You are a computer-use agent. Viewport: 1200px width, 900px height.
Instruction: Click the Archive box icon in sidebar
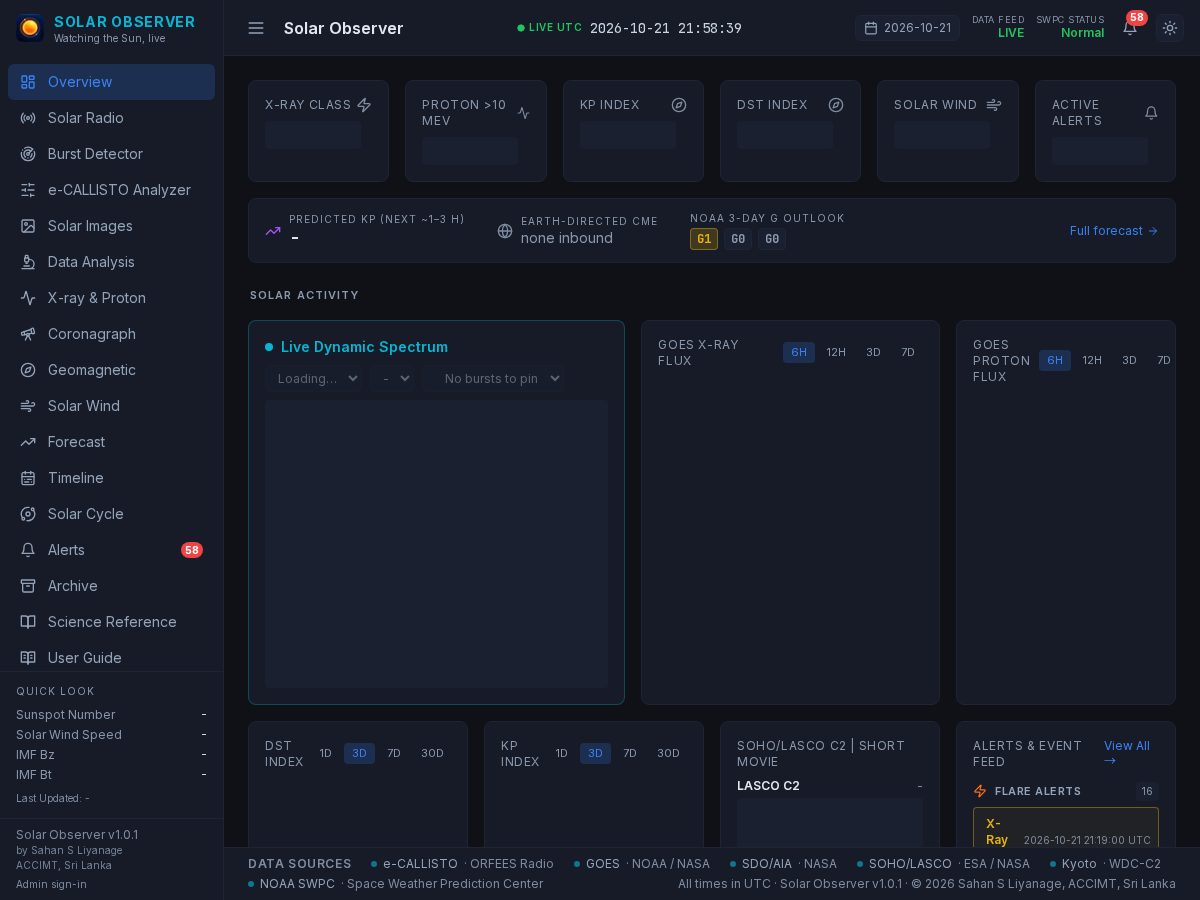coord(28,586)
